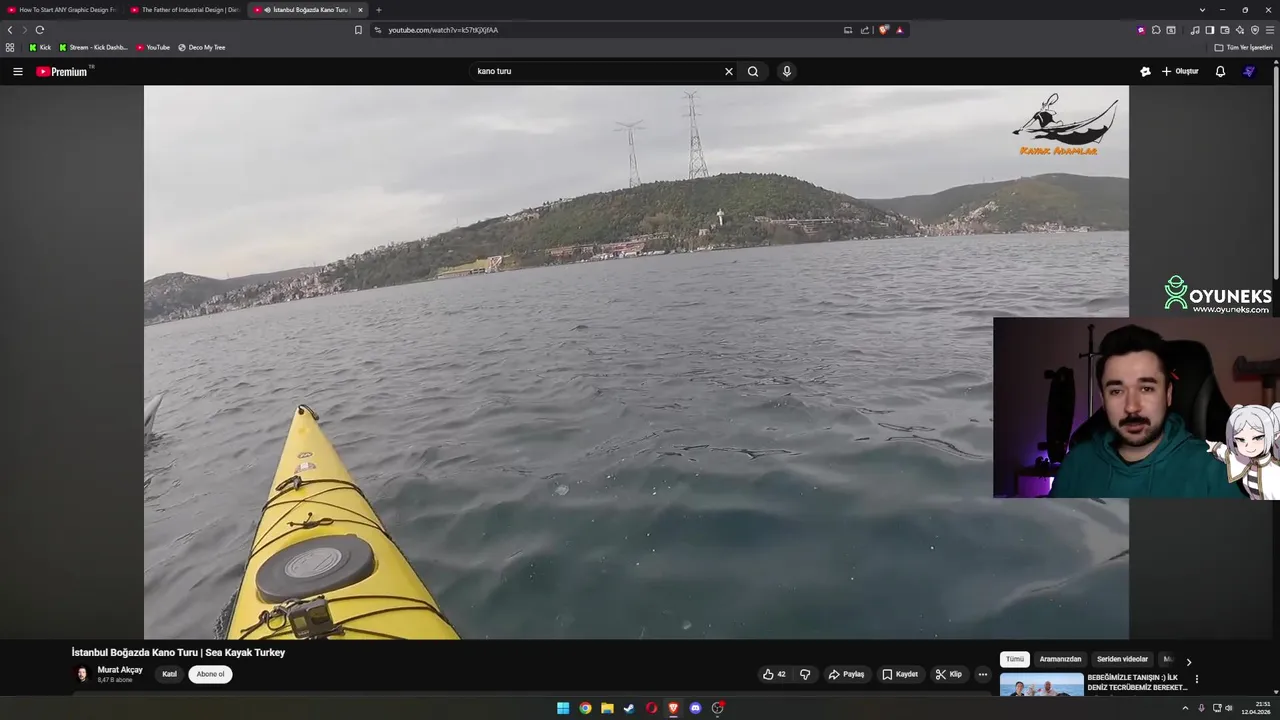Like the video with thumbs up
The image size is (1280, 720).
pyautogui.click(x=774, y=674)
